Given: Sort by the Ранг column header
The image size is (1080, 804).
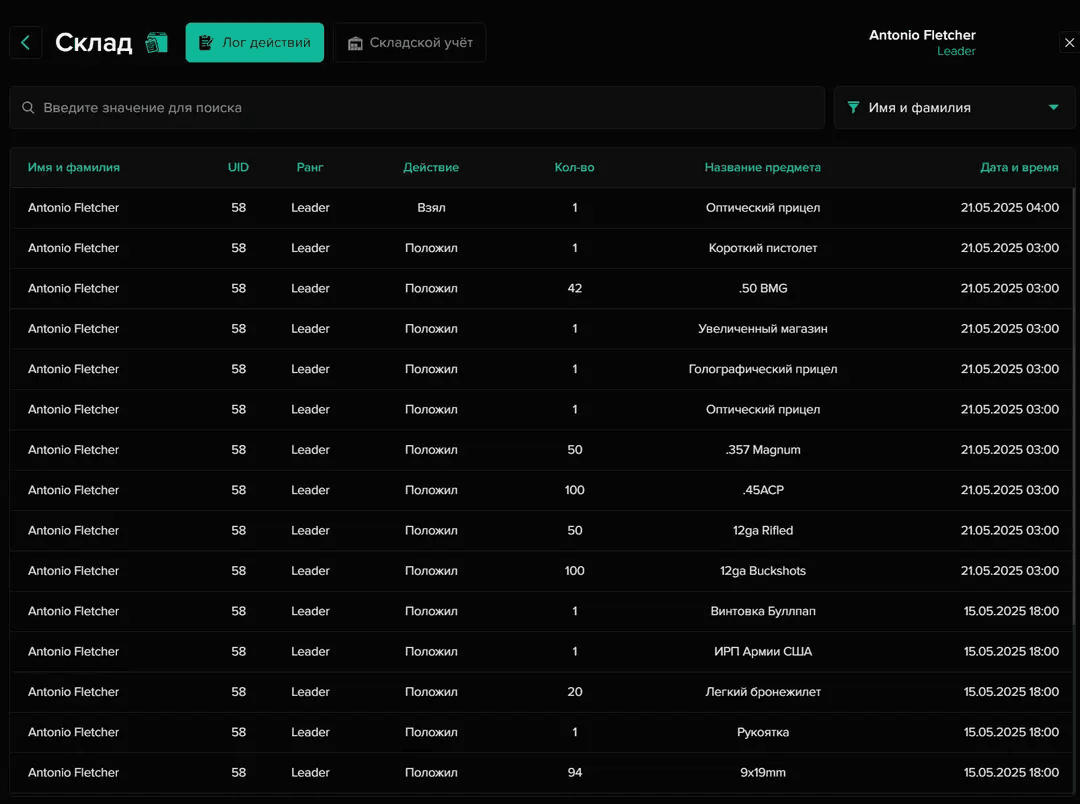Looking at the screenshot, I should click(x=310, y=167).
